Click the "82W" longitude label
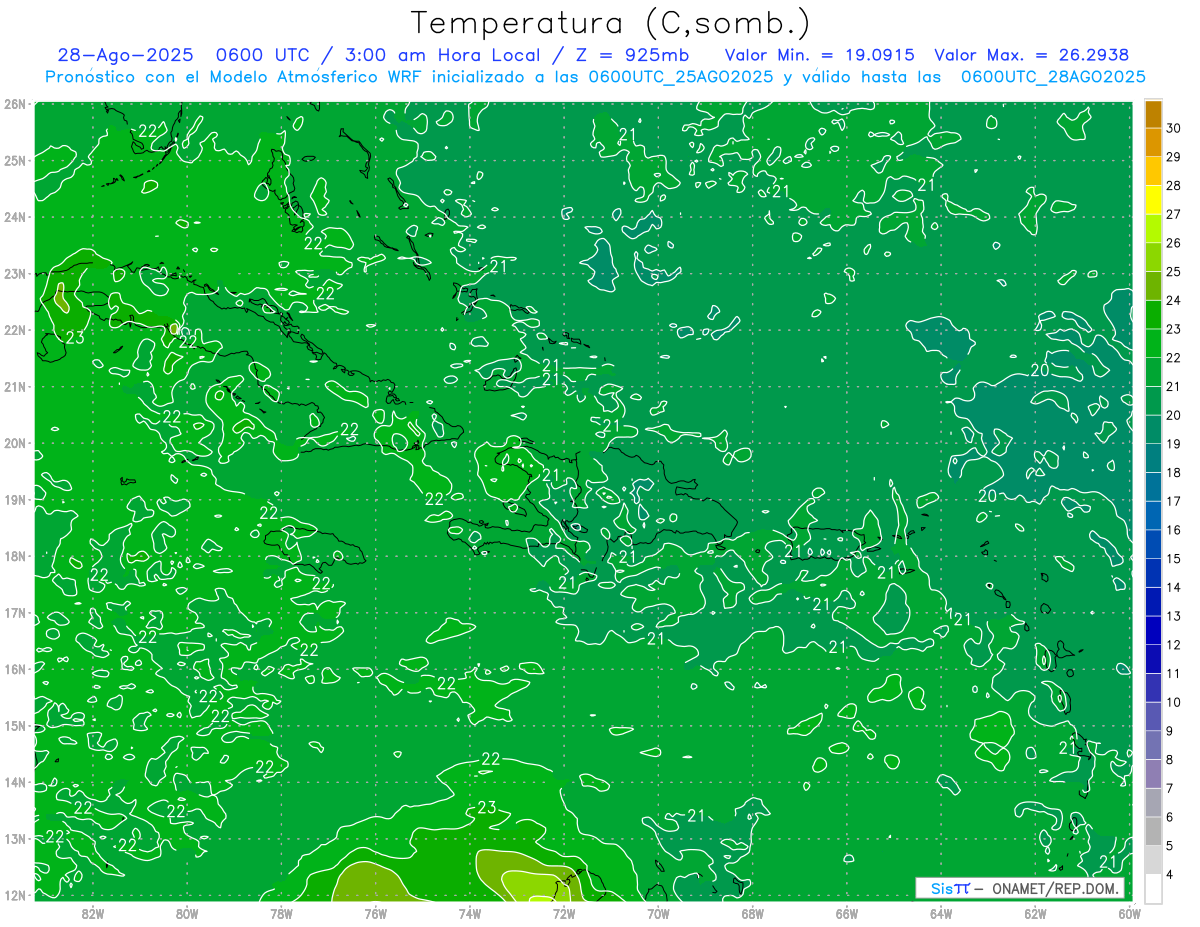1200x927 pixels. (x=93, y=912)
